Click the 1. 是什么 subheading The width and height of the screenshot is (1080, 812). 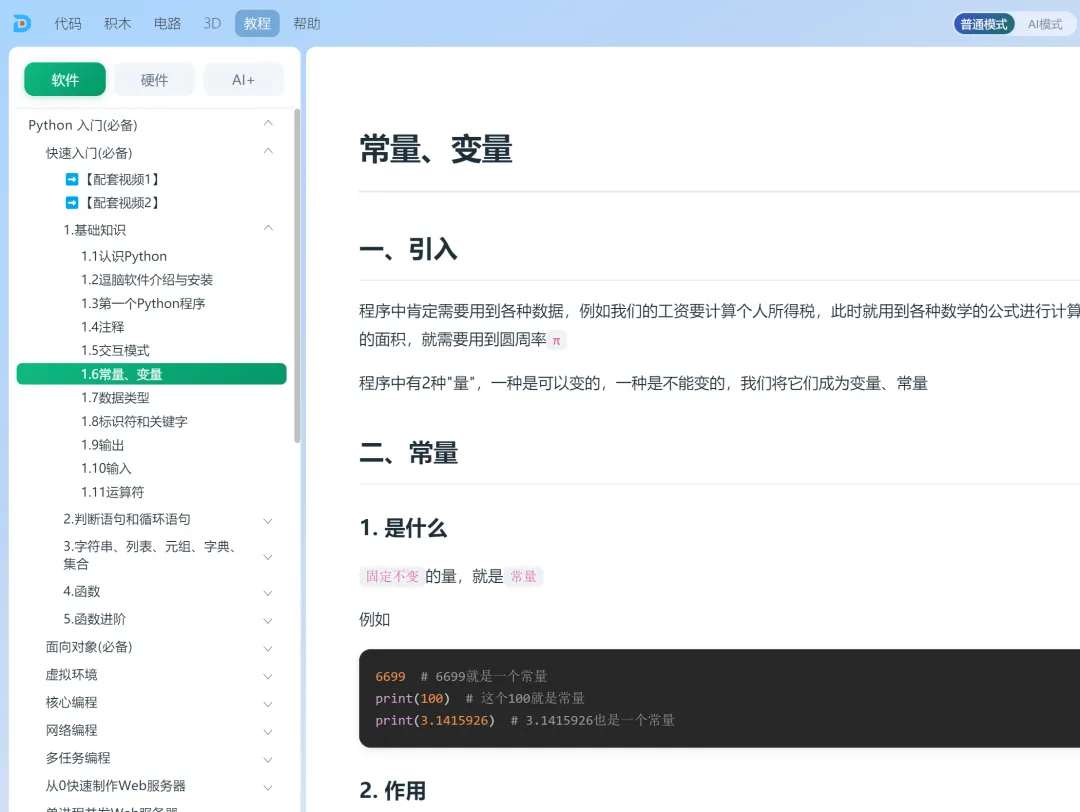tap(403, 528)
